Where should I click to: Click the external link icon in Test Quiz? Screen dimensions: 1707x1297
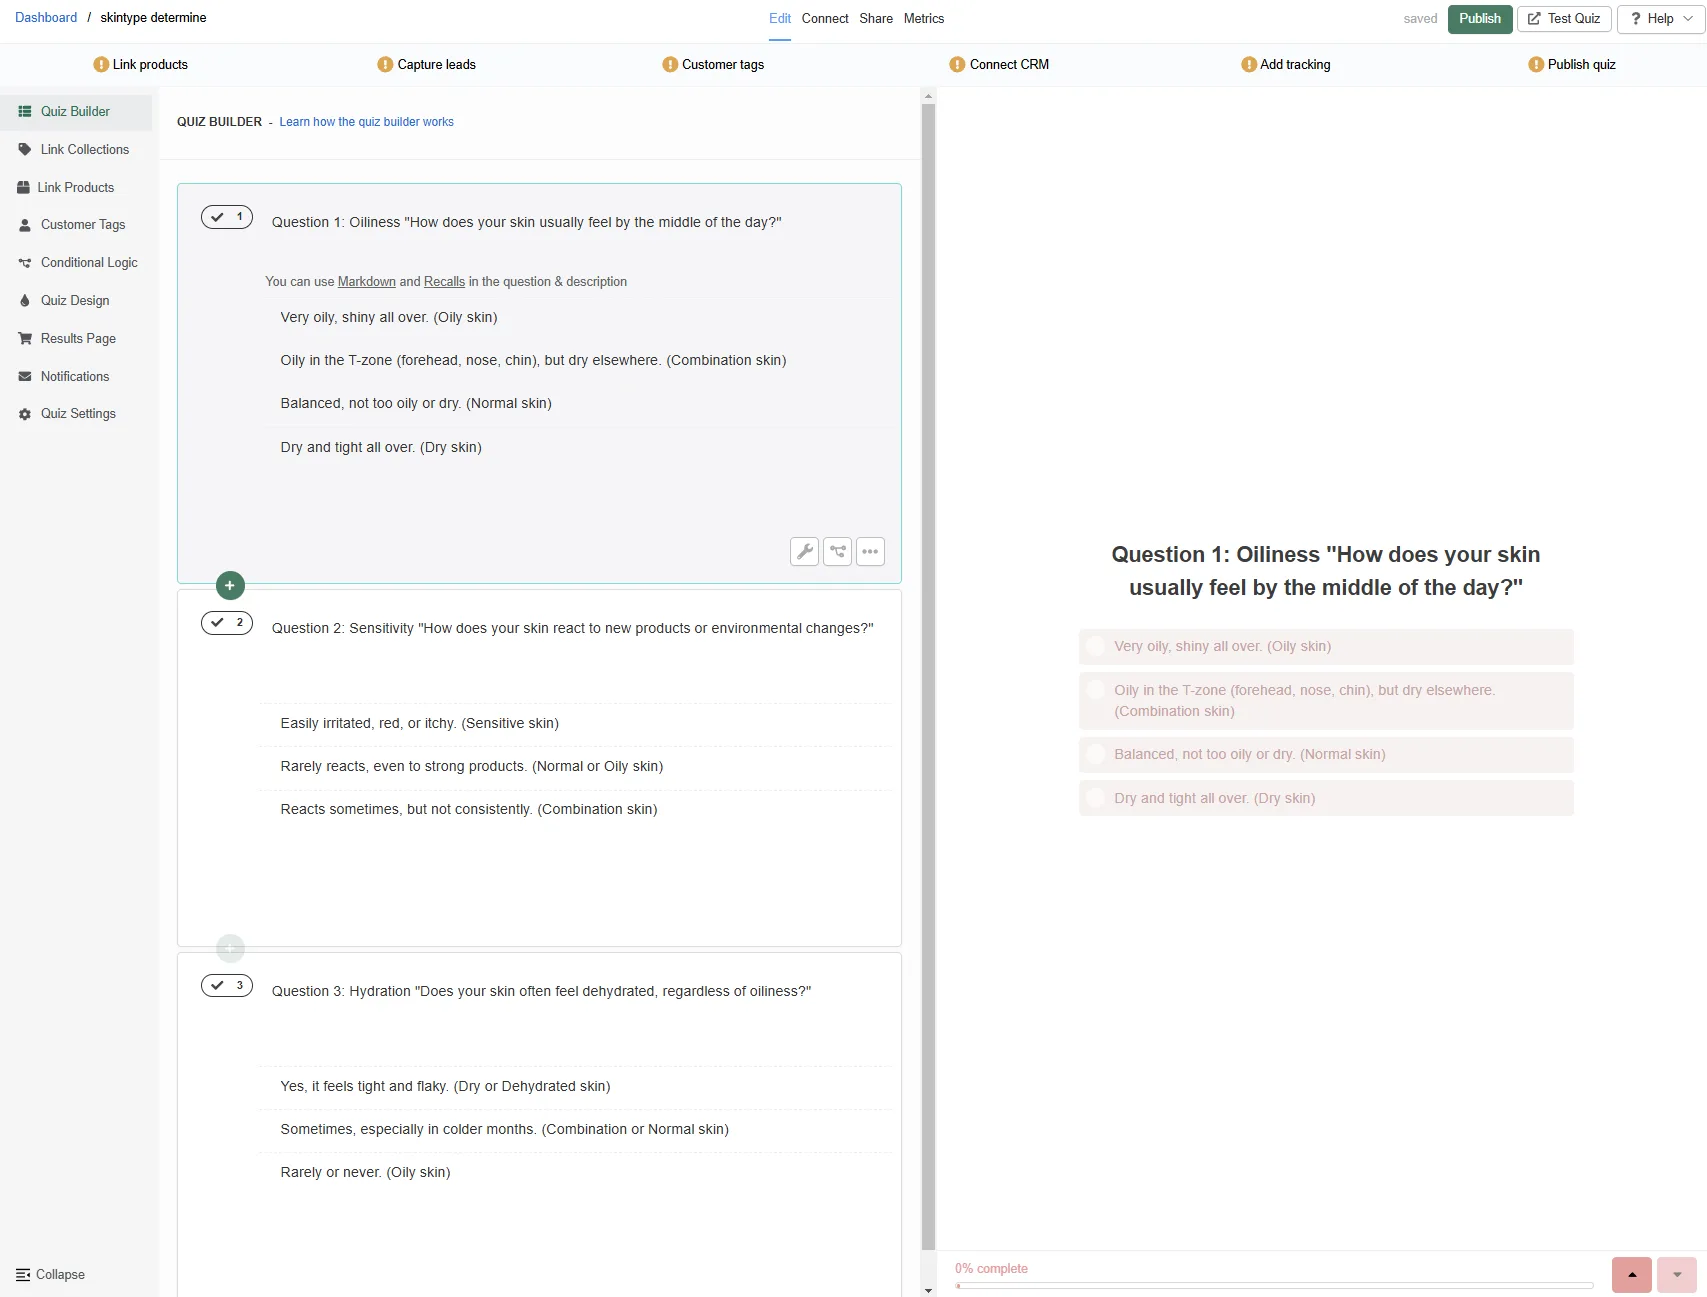1534,19
